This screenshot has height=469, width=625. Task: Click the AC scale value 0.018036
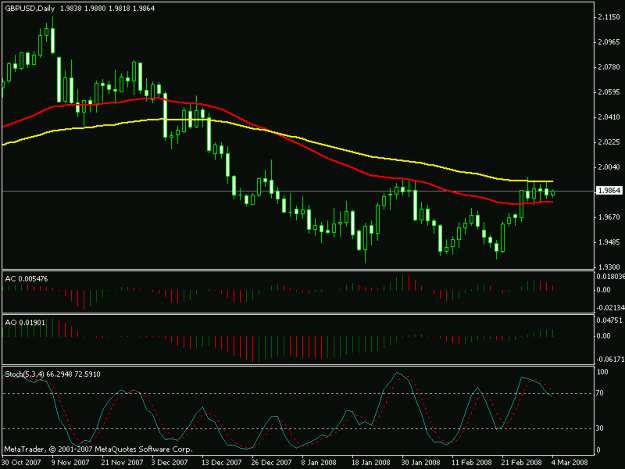pos(610,276)
